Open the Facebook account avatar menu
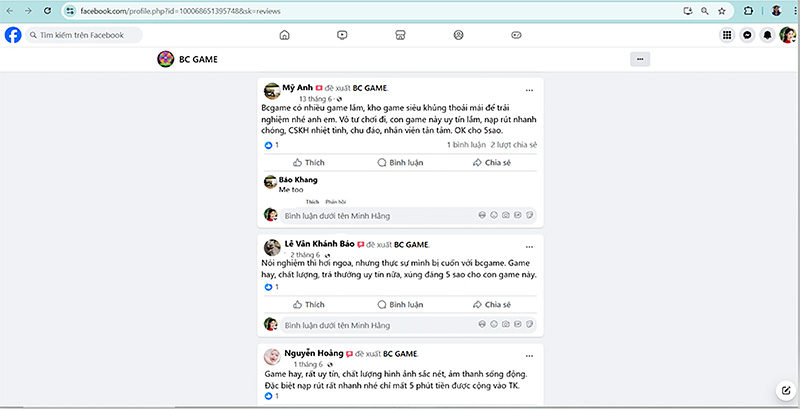This screenshot has width=800, height=409. (787, 35)
